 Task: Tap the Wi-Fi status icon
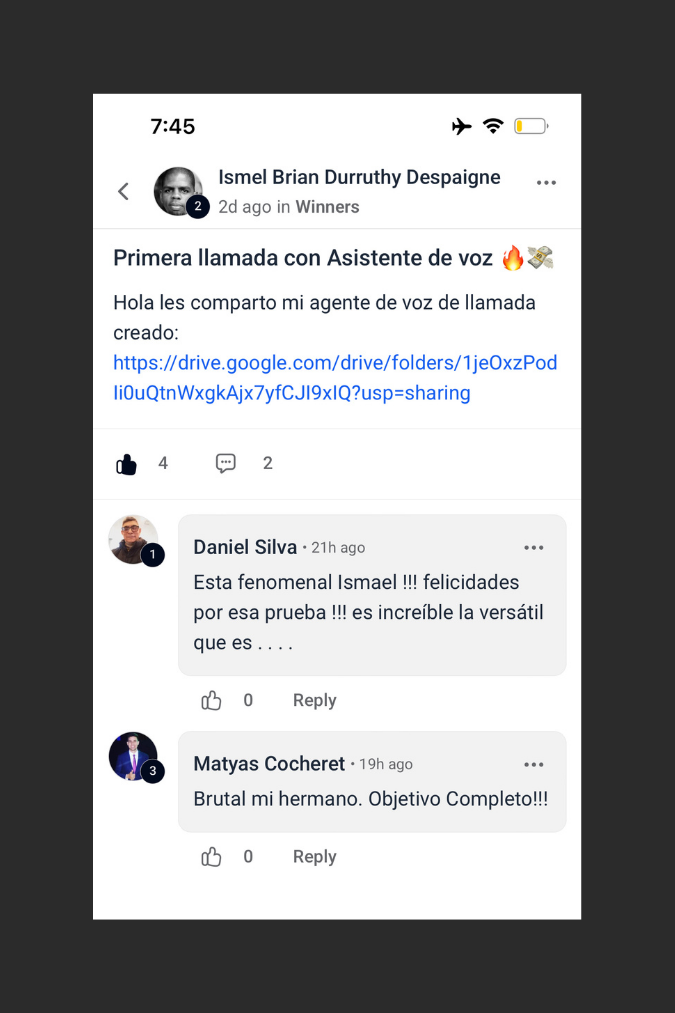[493, 126]
